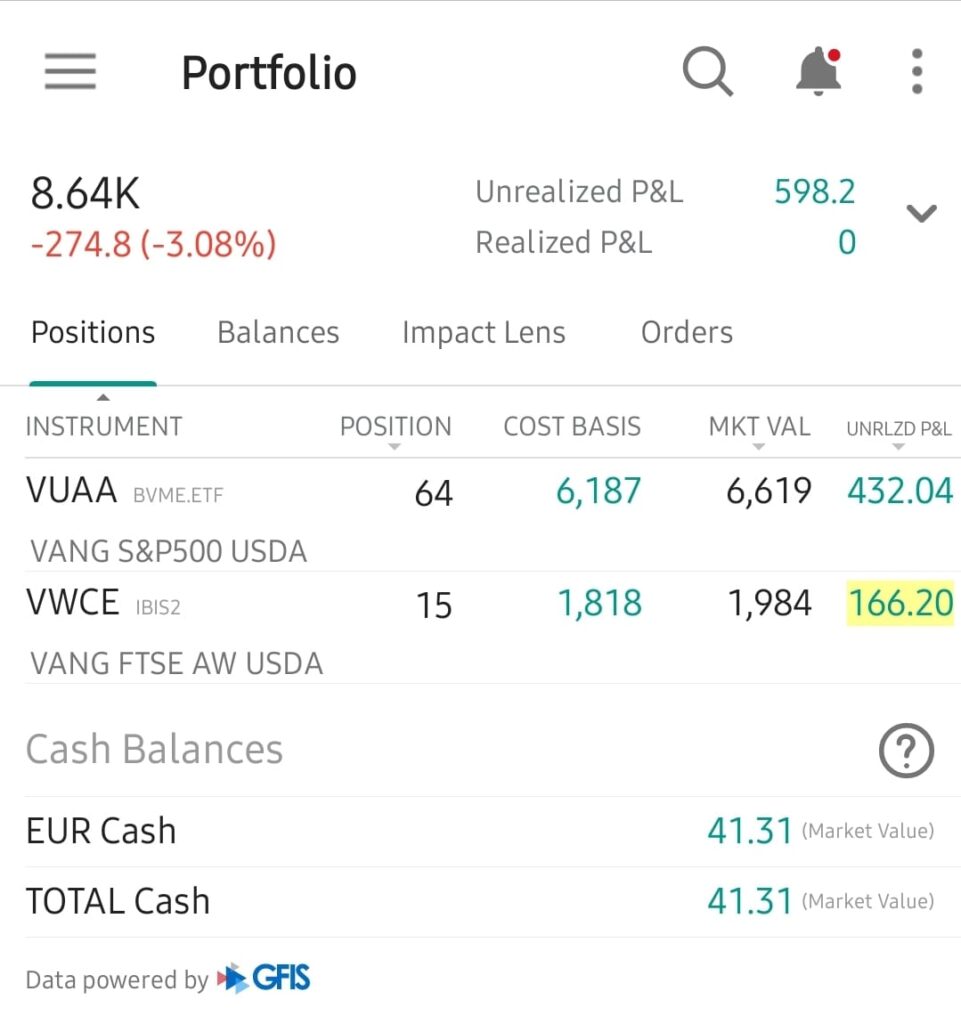The height and width of the screenshot is (1024, 961).
Task: Tap the search magnifier icon
Action: (707, 72)
